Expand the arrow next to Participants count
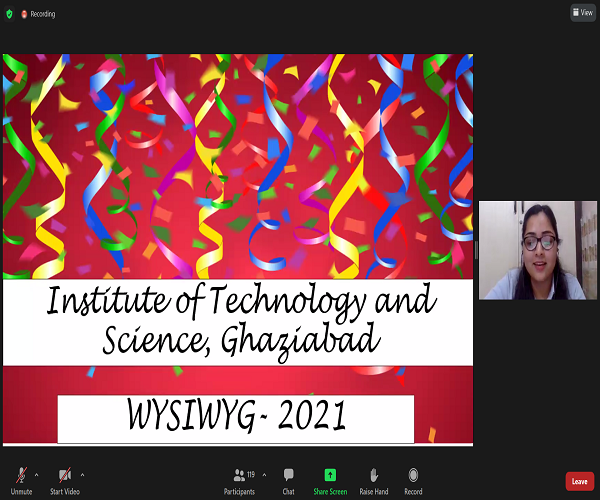 [264, 475]
